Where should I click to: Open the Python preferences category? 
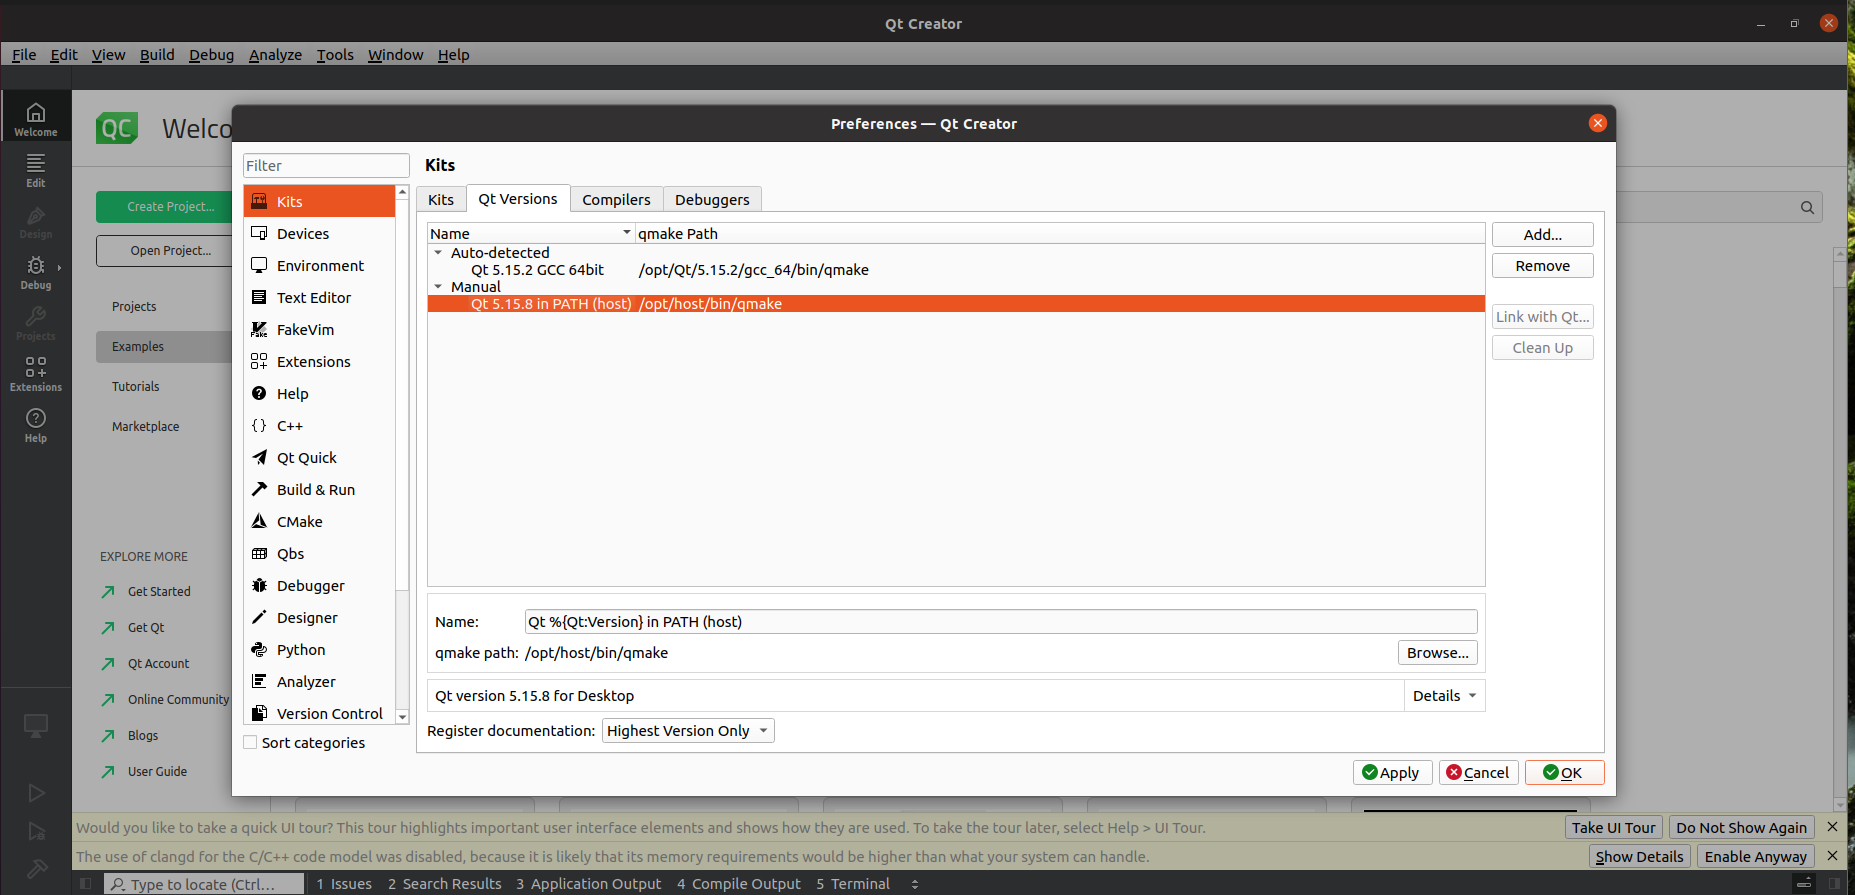coord(300,650)
